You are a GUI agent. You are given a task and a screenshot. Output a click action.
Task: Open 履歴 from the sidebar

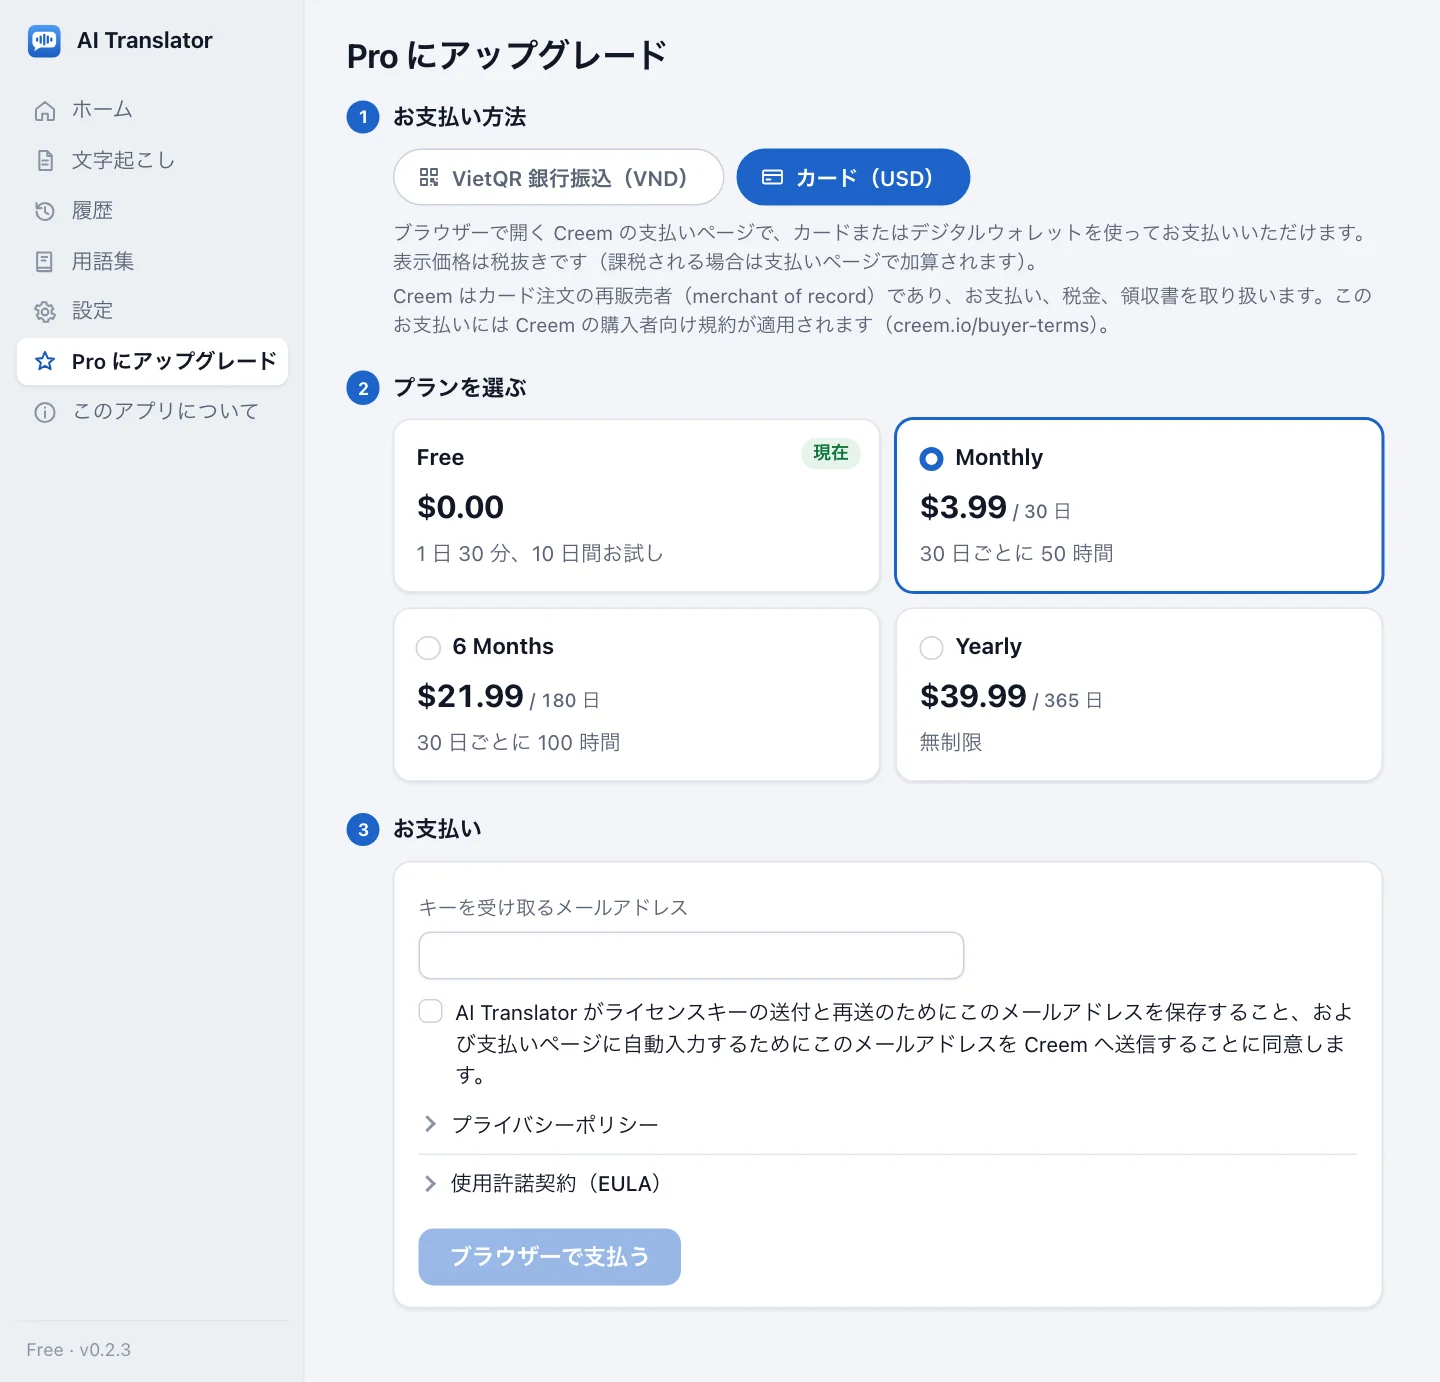[152, 211]
